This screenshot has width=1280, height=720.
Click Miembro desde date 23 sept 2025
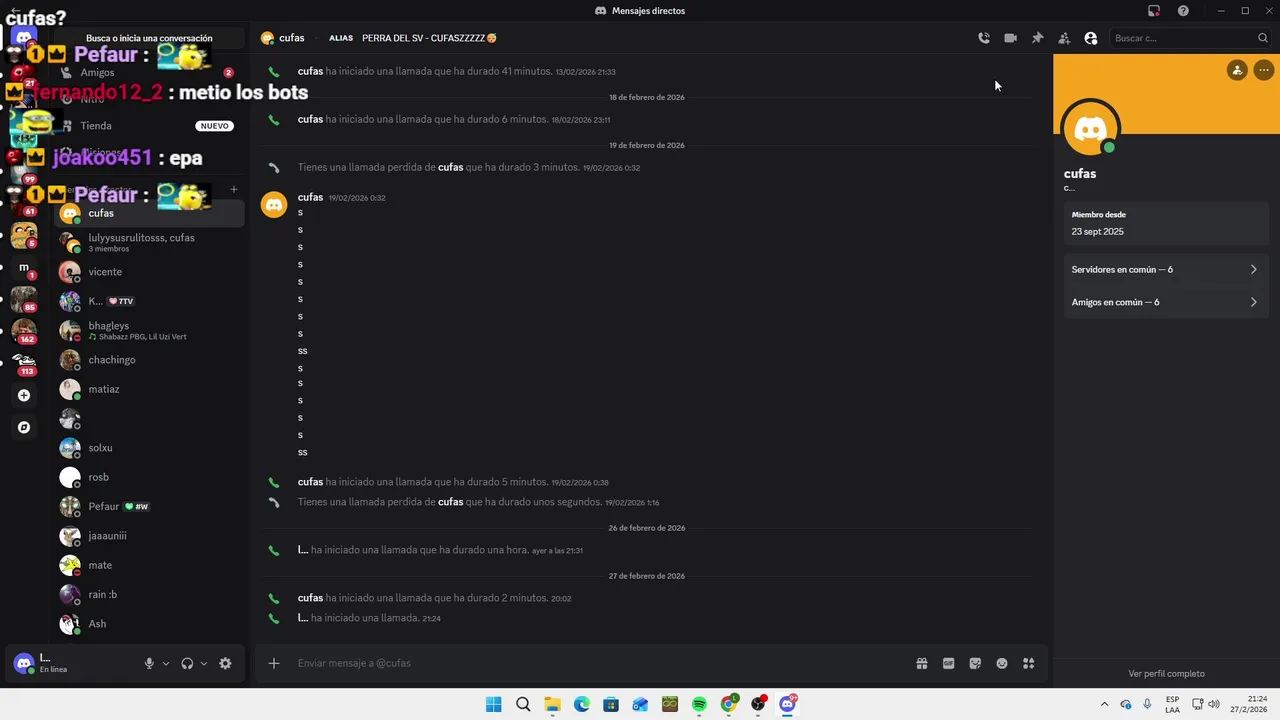pos(1098,231)
